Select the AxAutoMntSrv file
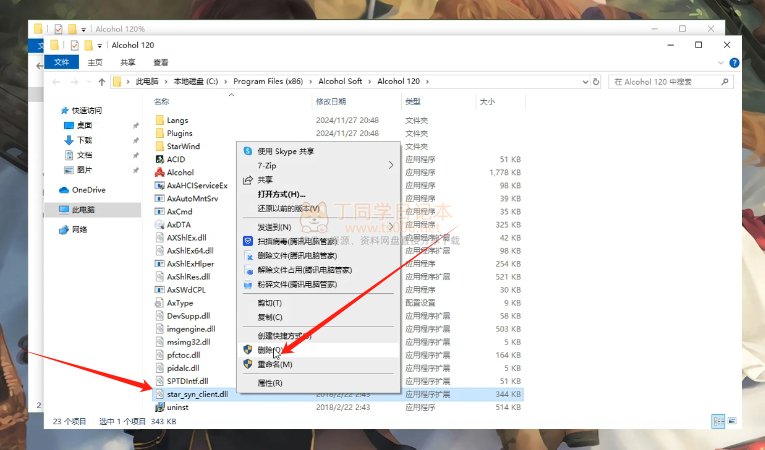 point(192,199)
